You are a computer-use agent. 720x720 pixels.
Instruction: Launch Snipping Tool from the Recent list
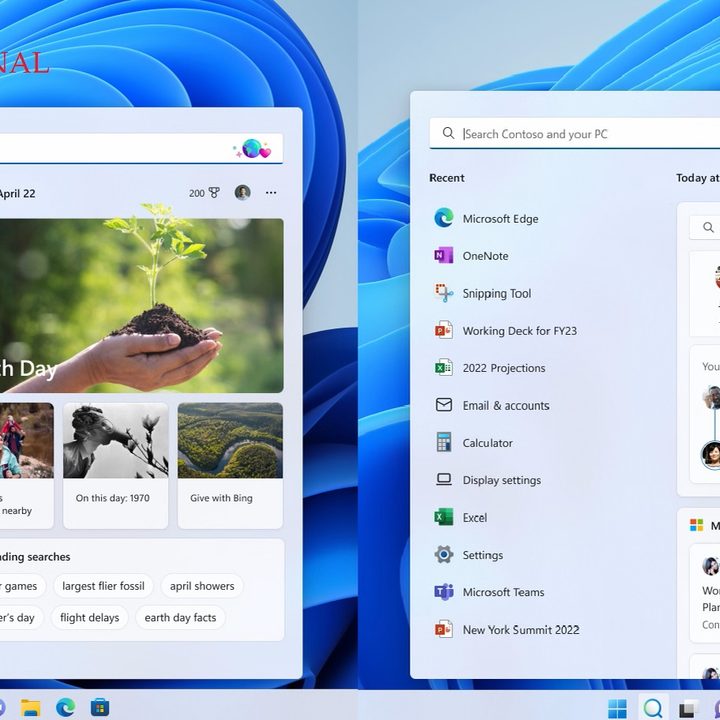[x=483, y=293]
